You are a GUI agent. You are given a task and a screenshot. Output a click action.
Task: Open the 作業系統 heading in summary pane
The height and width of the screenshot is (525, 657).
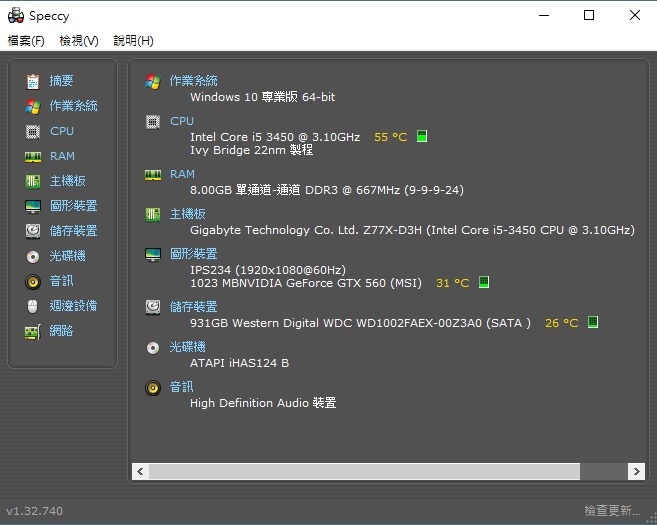click(194, 80)
